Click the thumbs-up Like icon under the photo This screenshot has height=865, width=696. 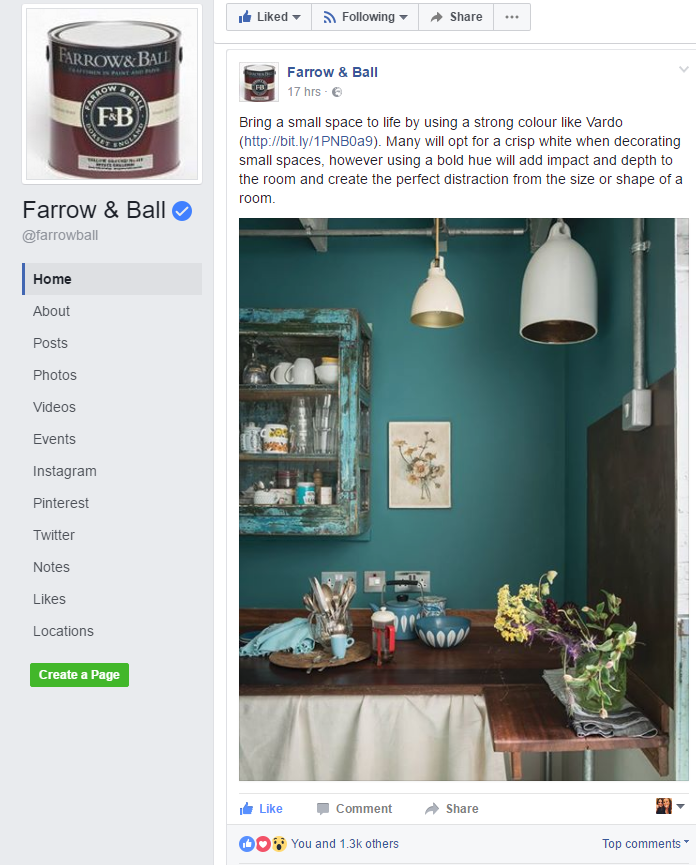[246, 809]
